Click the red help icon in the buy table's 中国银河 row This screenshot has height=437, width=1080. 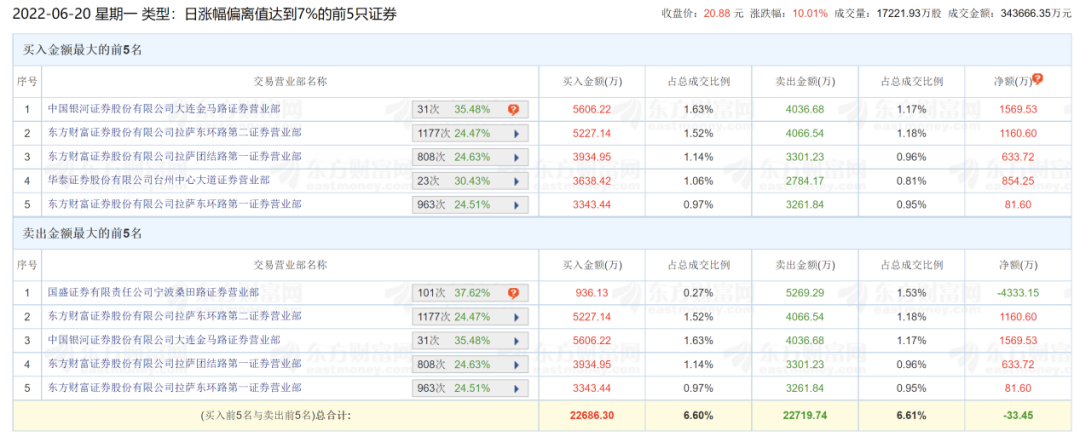pyautogui.click(x=513, y=109)
